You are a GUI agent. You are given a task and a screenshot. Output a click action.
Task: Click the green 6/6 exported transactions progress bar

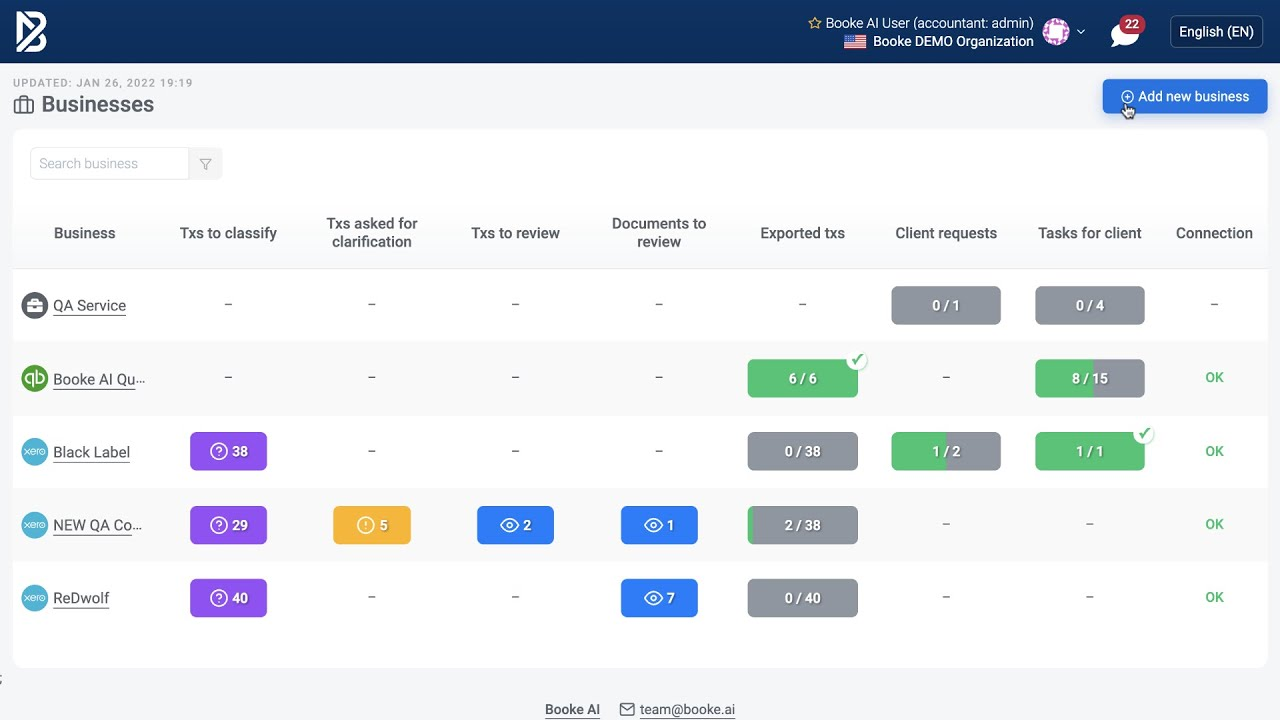(802, 378)
